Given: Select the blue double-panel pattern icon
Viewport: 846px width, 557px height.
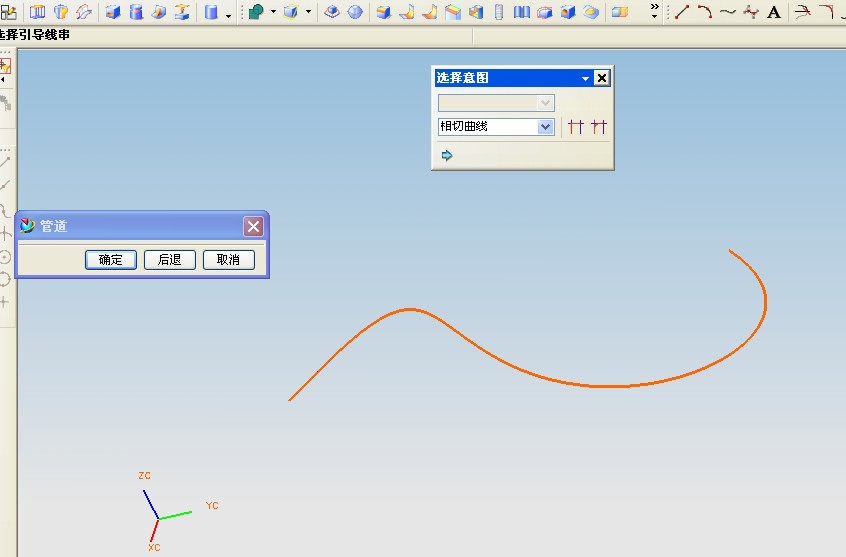Looking at the screenshot, I should (521, 12).
